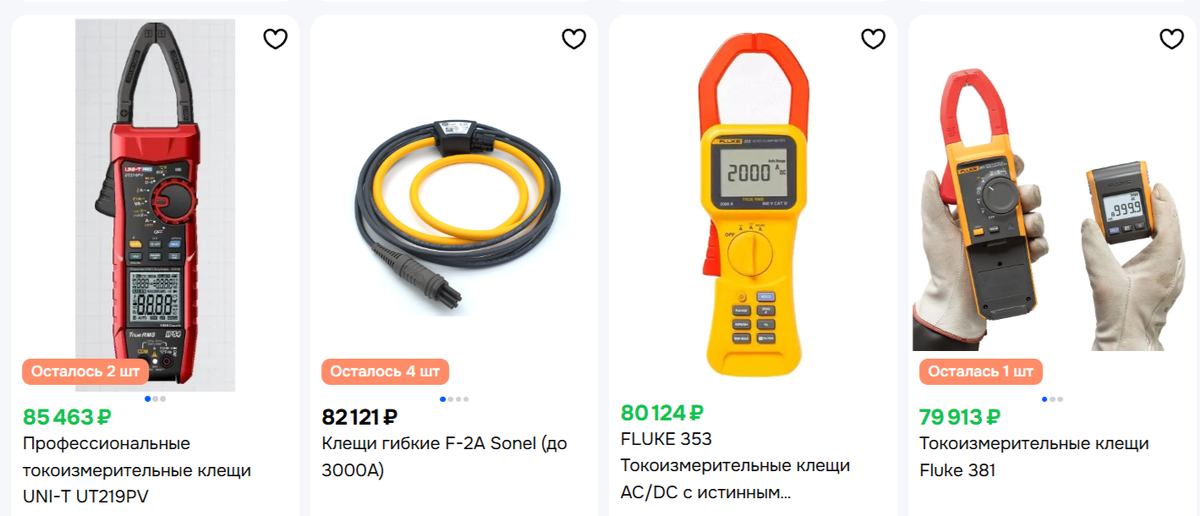
Task: Click 'Осталась 1 шт' badge on Fluke 381
Action: [x=981, y=371]
